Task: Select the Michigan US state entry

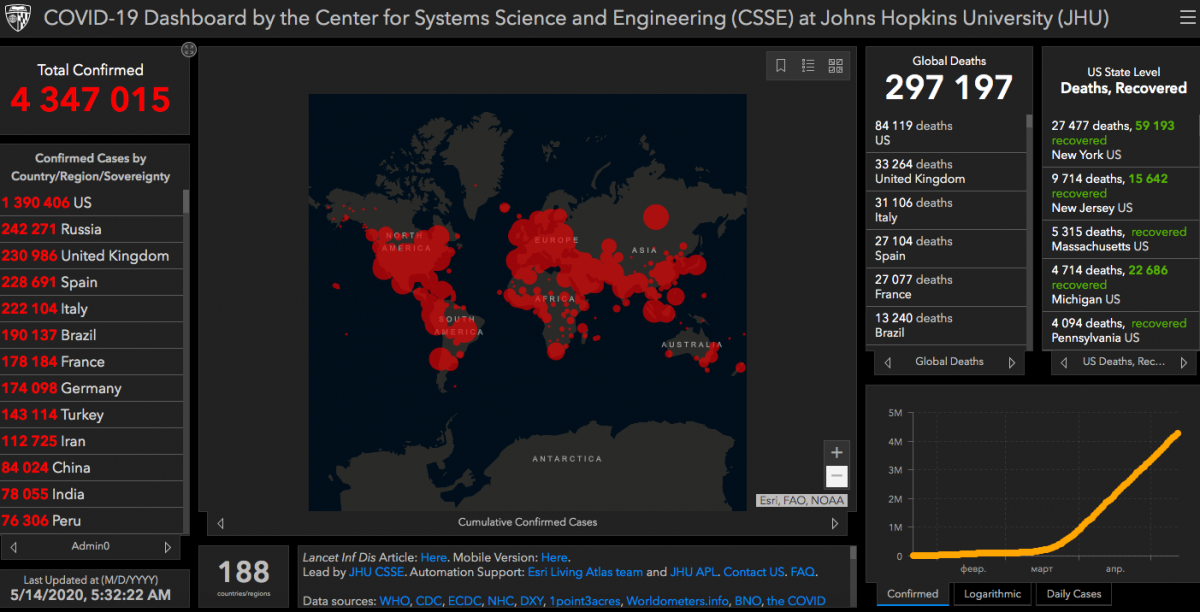Action: (1121, 284)
